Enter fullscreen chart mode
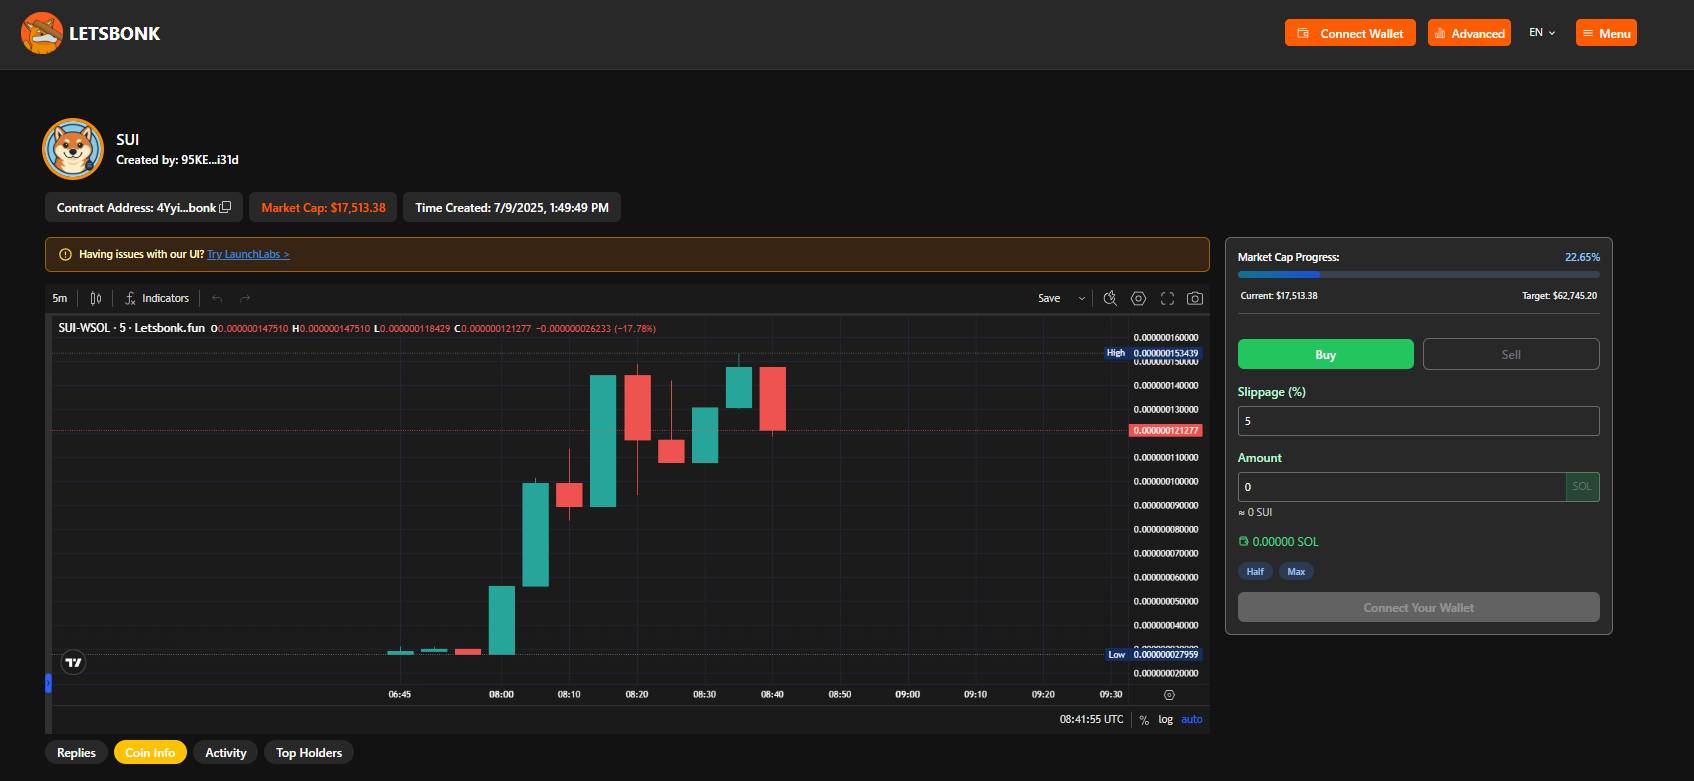 coord(1167,298)
